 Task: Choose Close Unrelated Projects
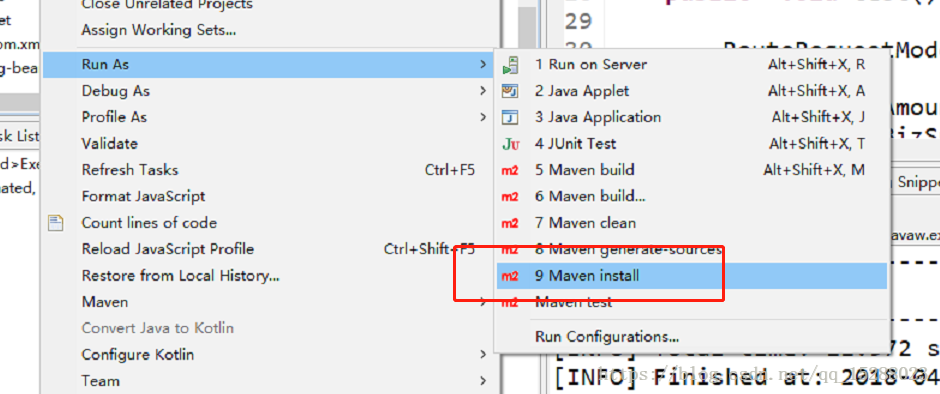268,5
